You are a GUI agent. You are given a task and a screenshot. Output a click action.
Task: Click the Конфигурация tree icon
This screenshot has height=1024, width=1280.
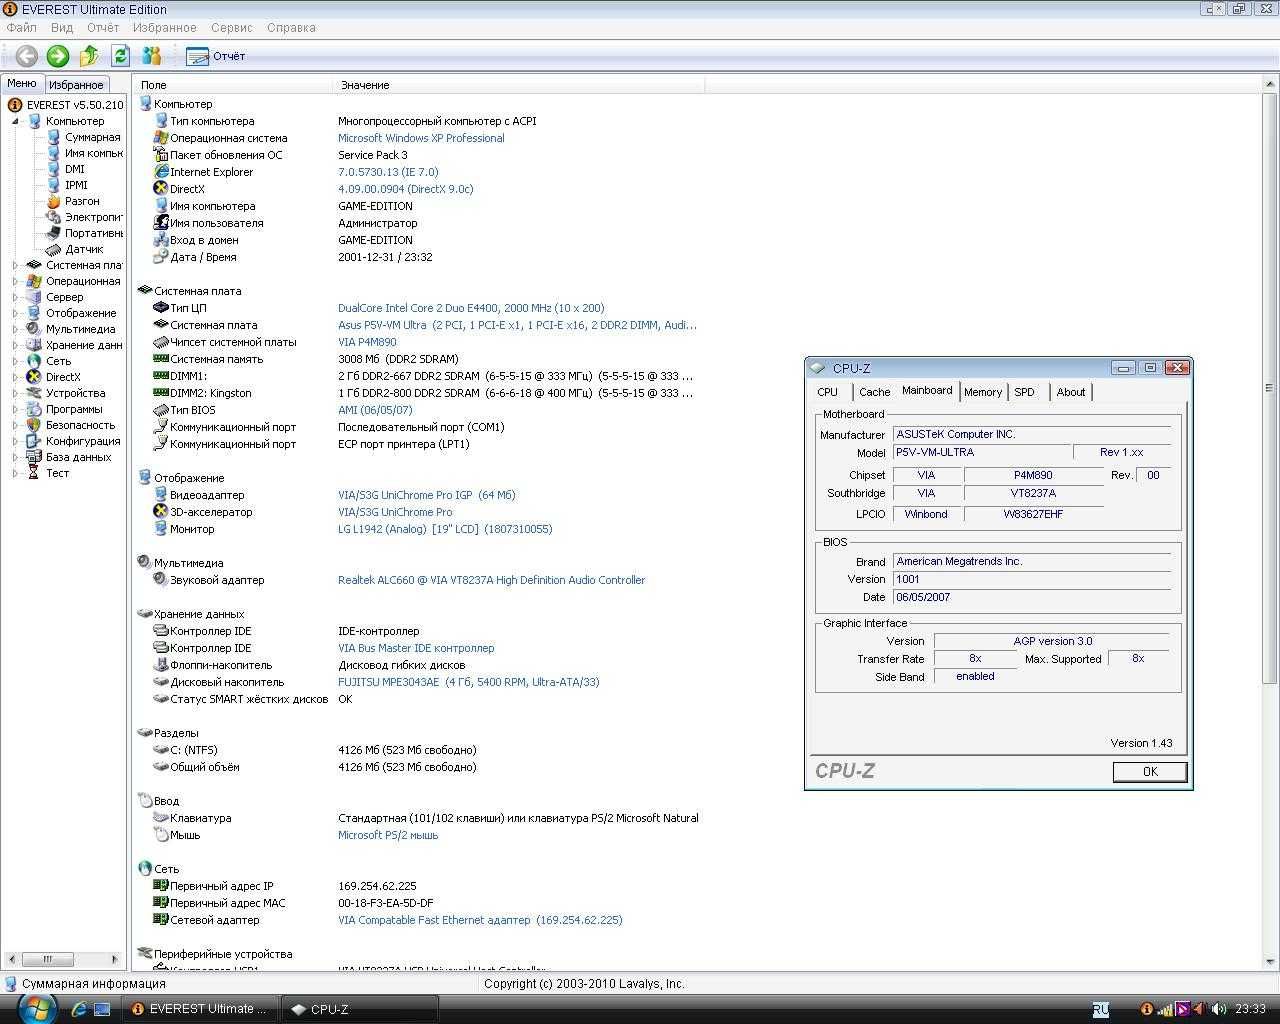tap(34, 441)
